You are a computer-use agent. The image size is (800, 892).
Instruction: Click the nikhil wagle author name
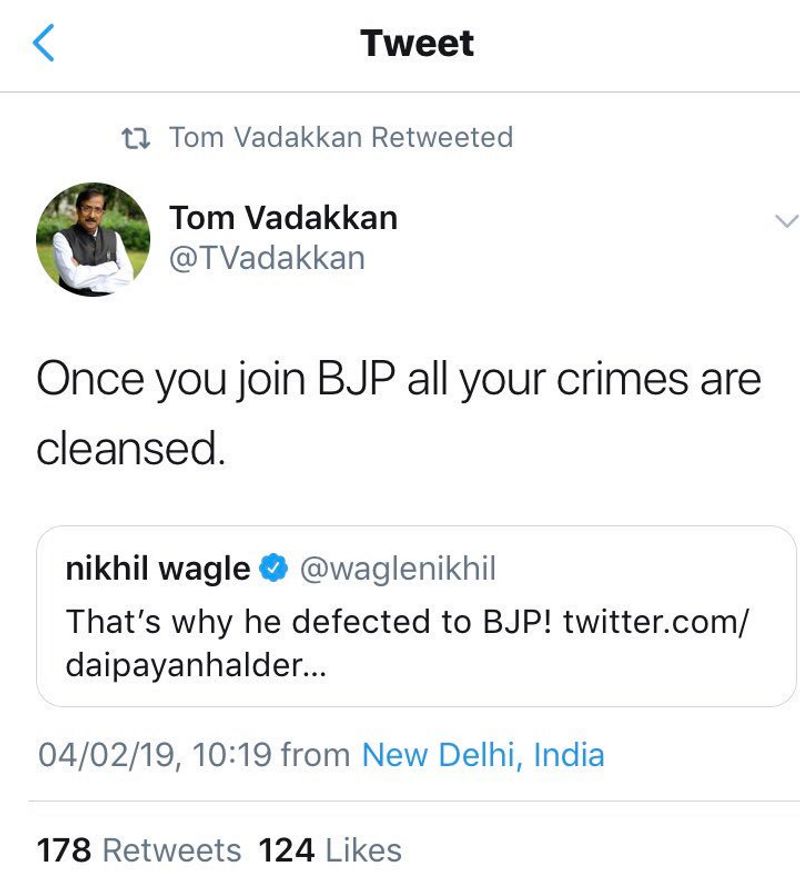157,569
